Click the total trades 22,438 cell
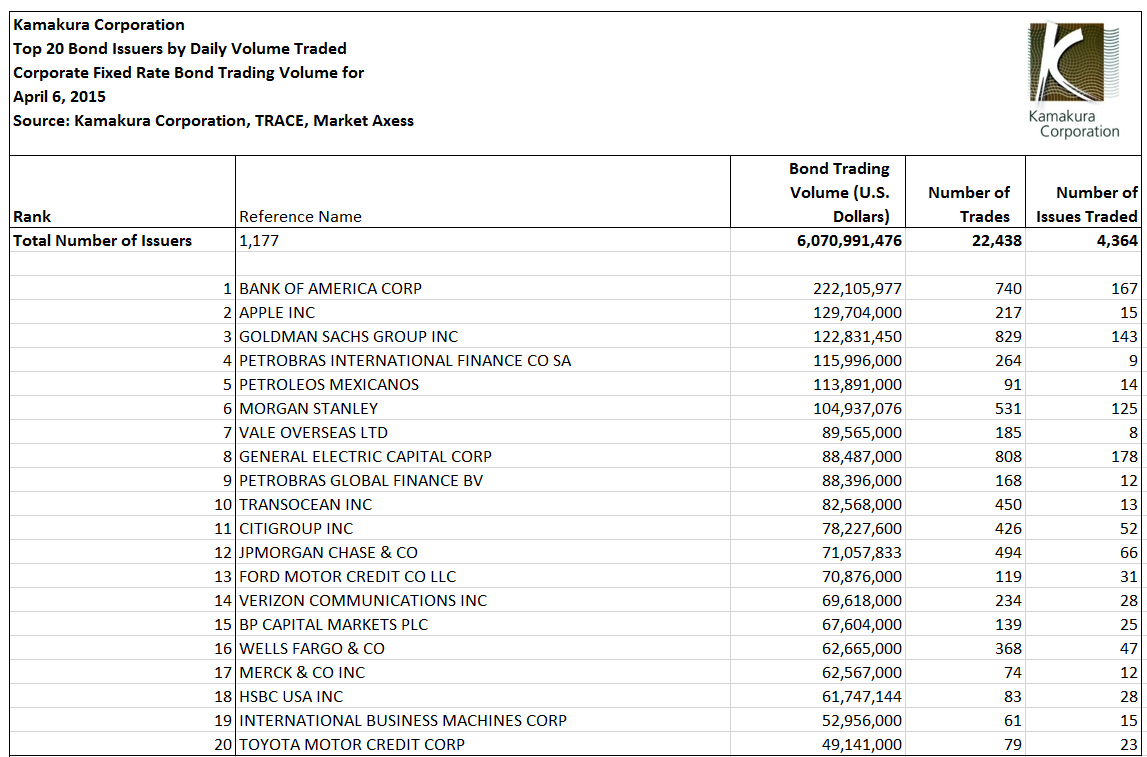 [x=966, y=241]
